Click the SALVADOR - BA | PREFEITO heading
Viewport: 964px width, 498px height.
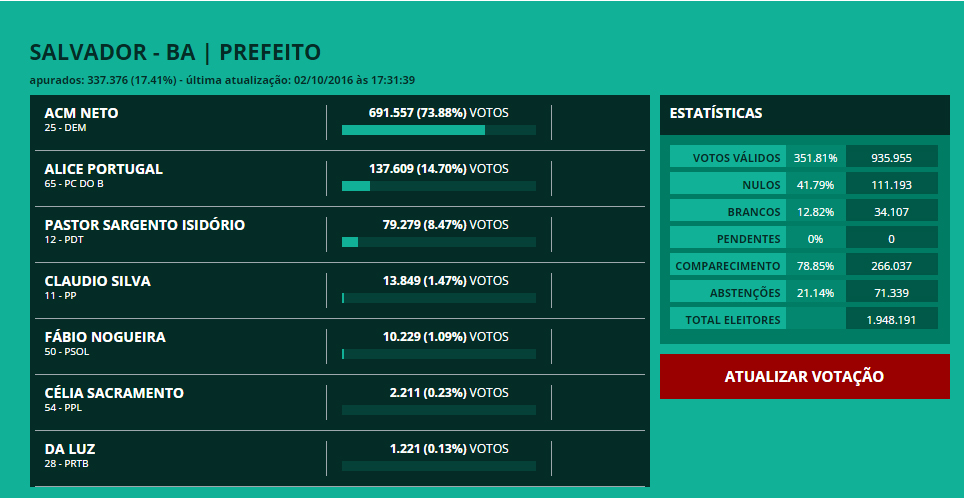point(175,53)
